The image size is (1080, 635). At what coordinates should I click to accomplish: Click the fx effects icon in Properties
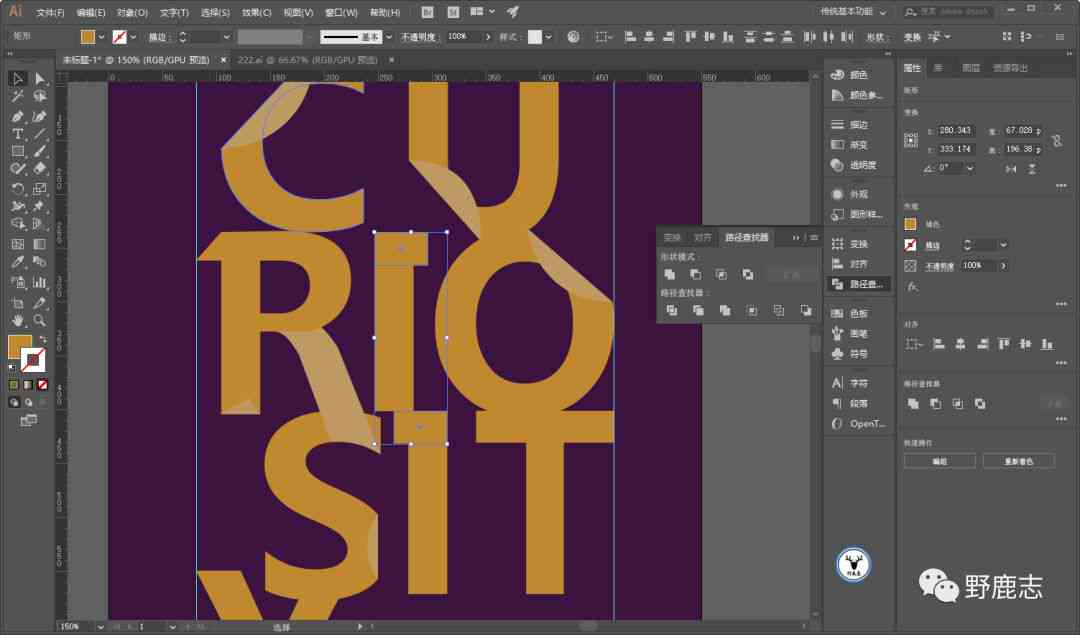coord(912,286)
